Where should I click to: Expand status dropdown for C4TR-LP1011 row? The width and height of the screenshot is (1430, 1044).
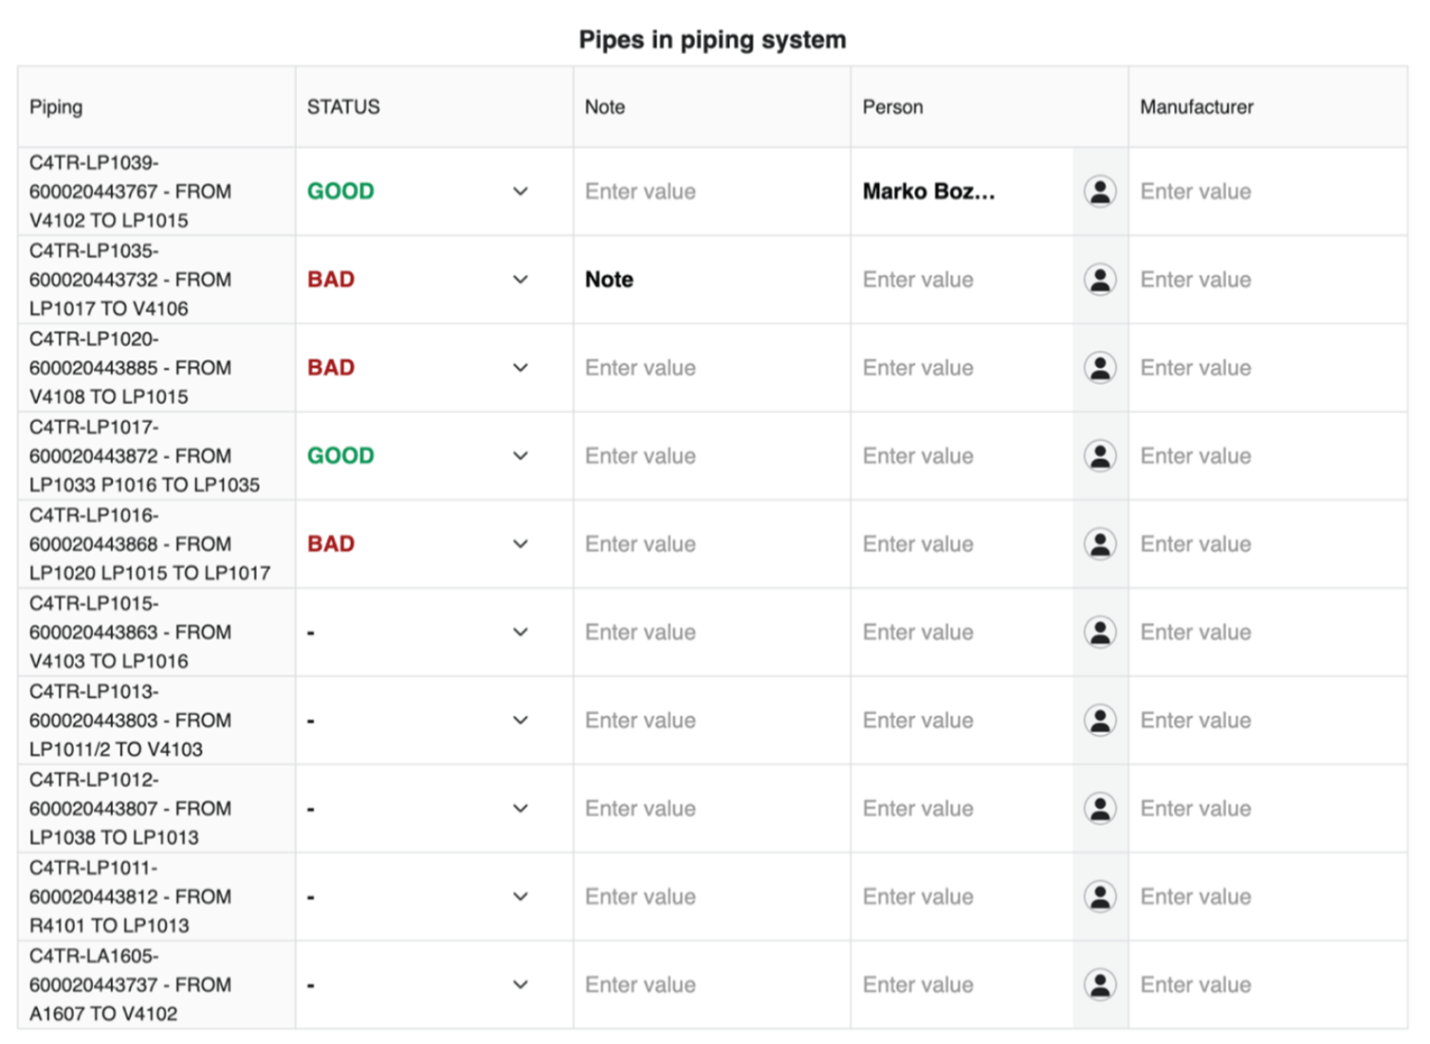(x=520, y=896)
